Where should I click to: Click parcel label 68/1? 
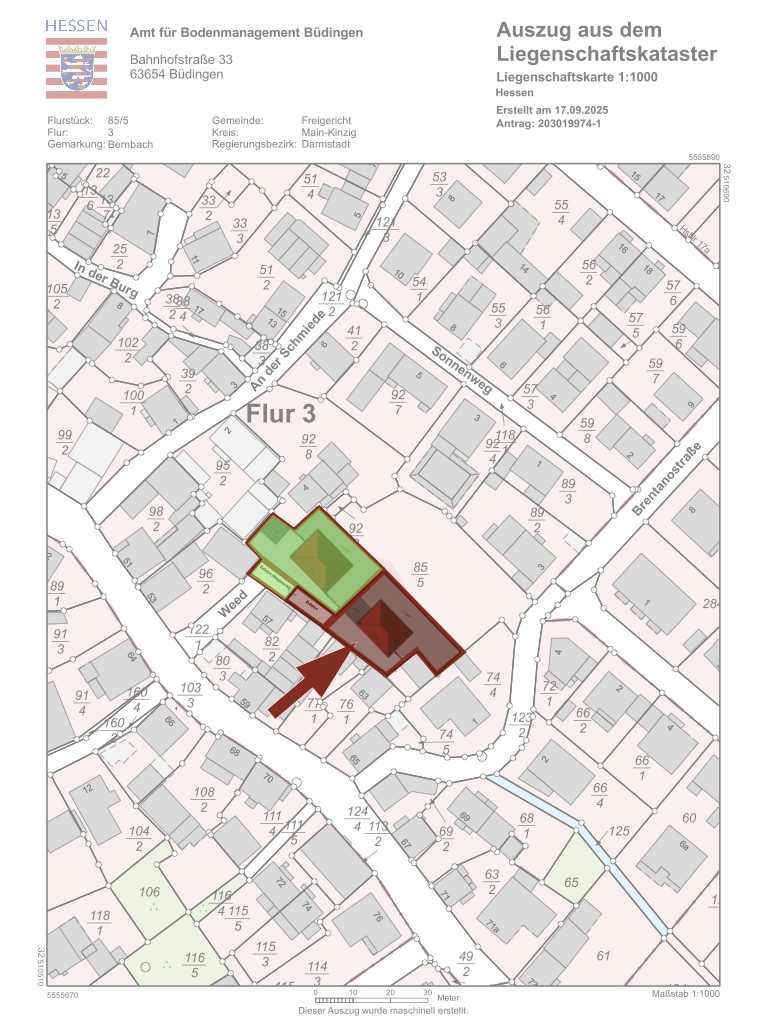tap(527, 825)
